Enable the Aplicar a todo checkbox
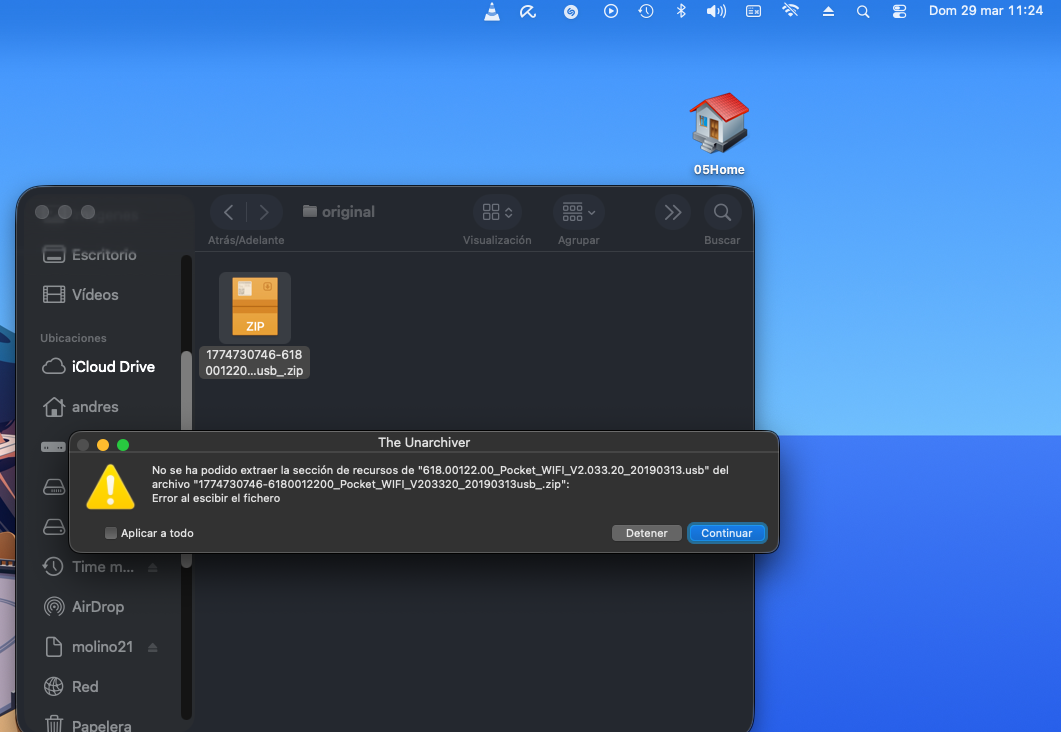1061x732 pixels. click(111, 533)
